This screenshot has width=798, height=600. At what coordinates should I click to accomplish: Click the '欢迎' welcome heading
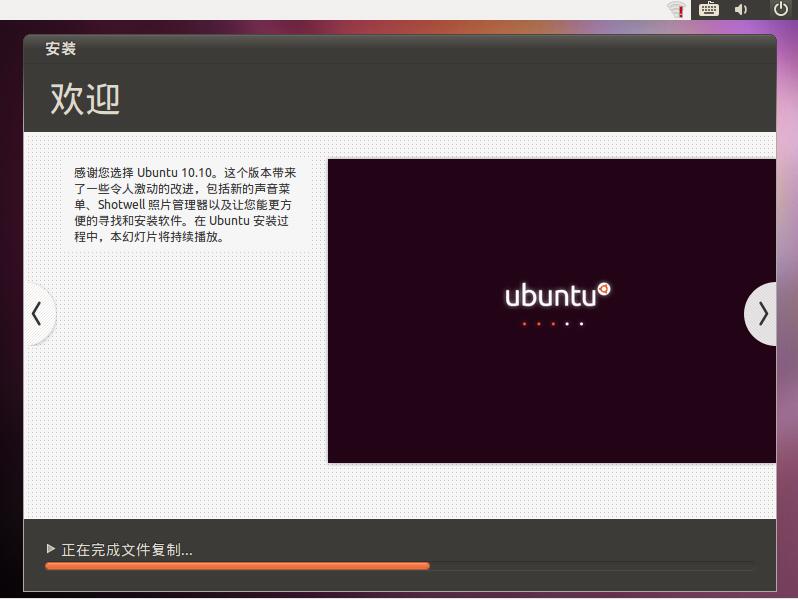[x=85, y=99]
